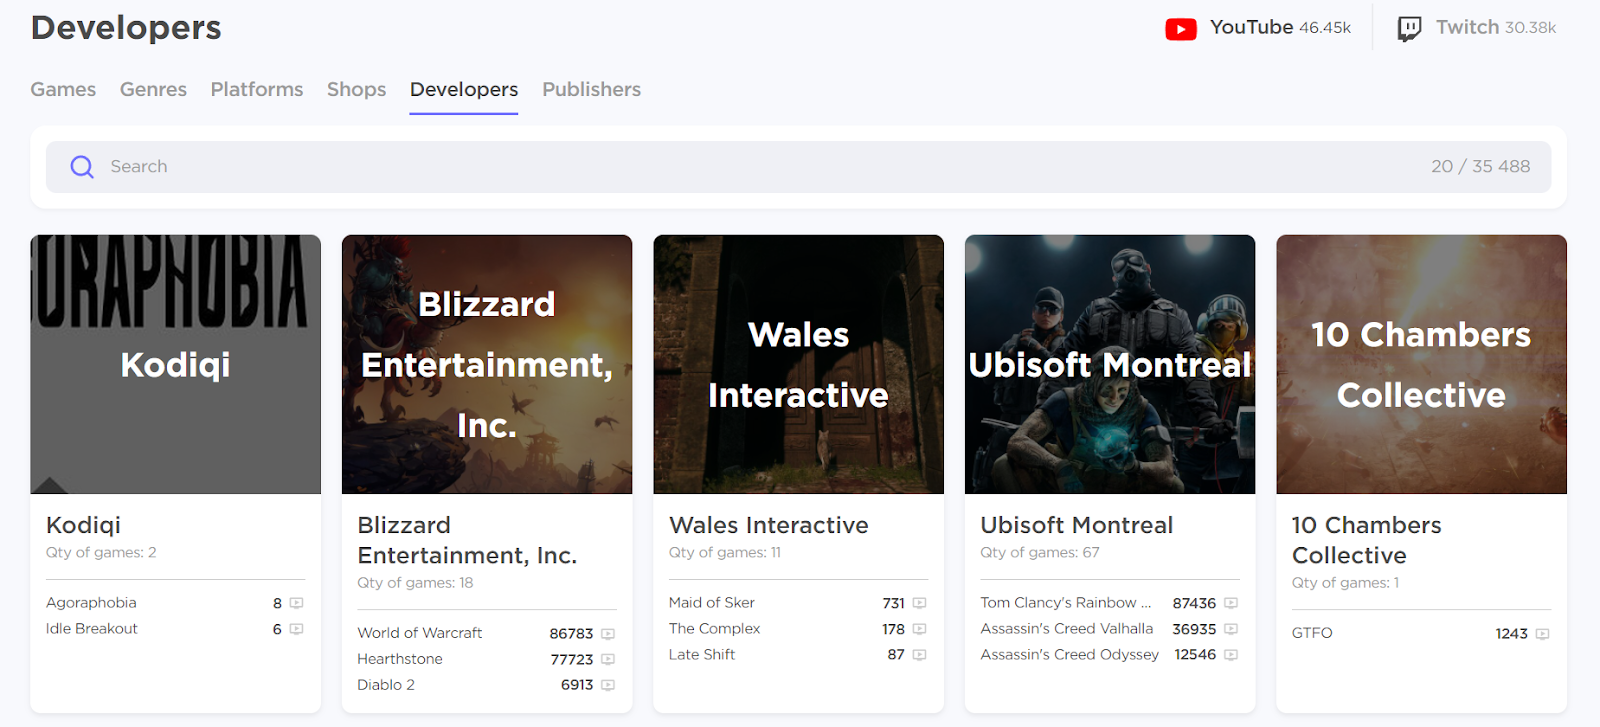Open the Maid of Sker game entry

click(x=711, y=603)
